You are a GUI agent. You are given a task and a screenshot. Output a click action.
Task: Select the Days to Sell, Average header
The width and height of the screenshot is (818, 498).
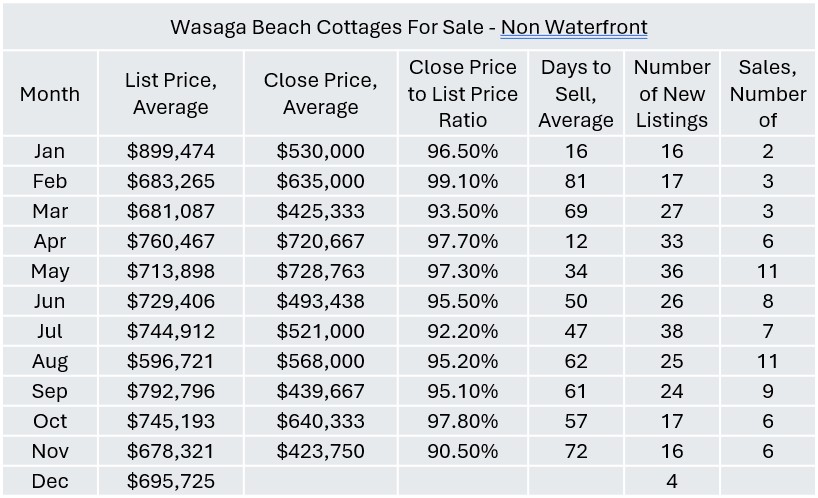(x=576, y=94)
